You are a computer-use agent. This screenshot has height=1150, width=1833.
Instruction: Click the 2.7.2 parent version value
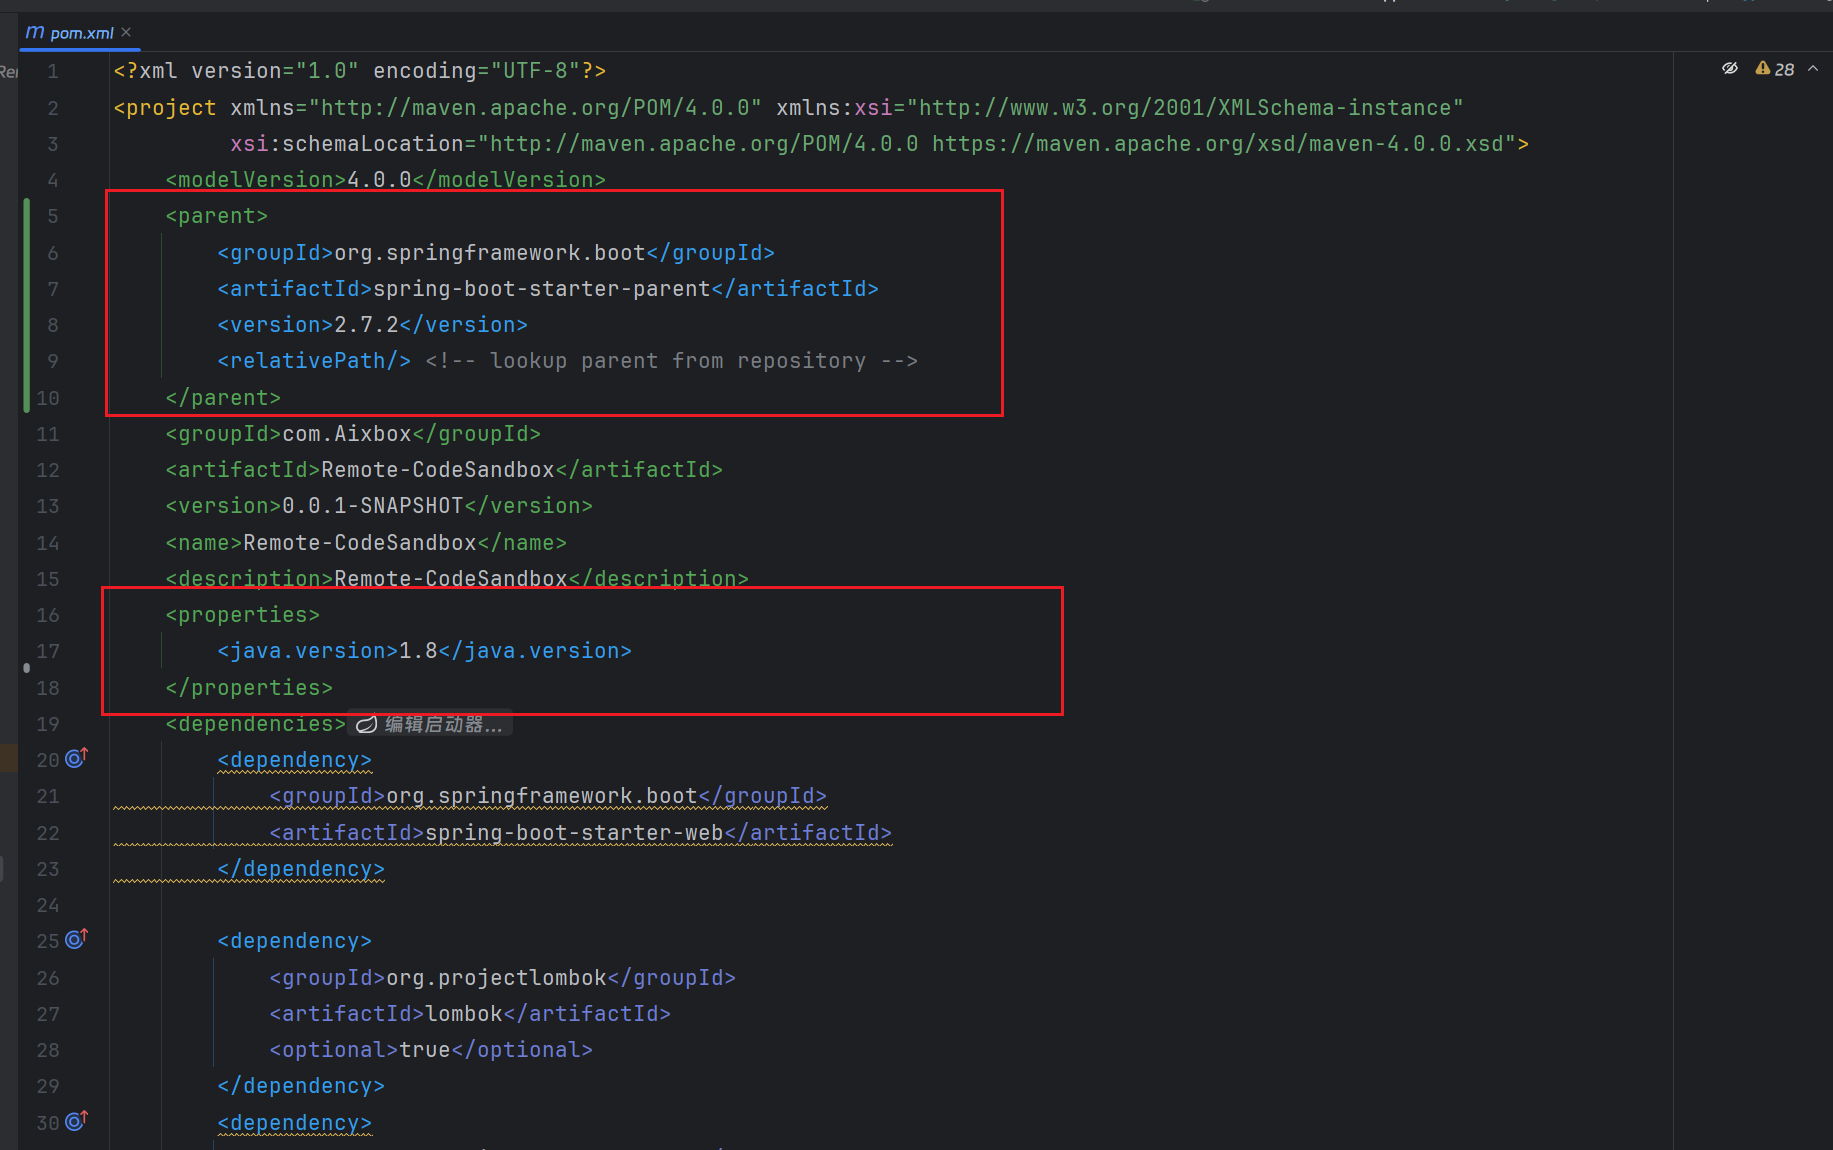pyautogui.click(x=366, y=325)
